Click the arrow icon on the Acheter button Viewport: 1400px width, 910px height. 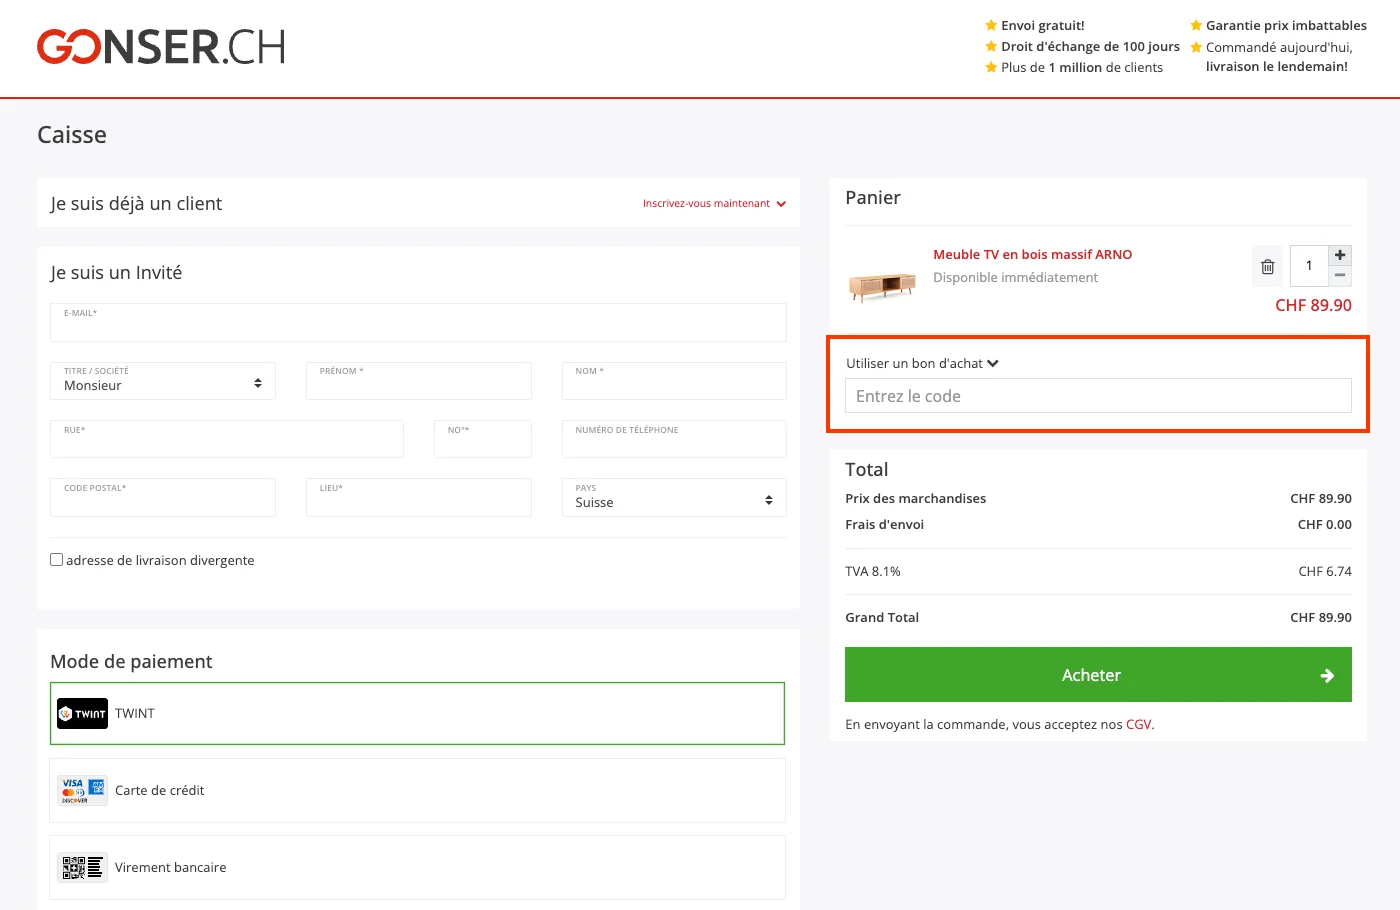pos(1326,675)
